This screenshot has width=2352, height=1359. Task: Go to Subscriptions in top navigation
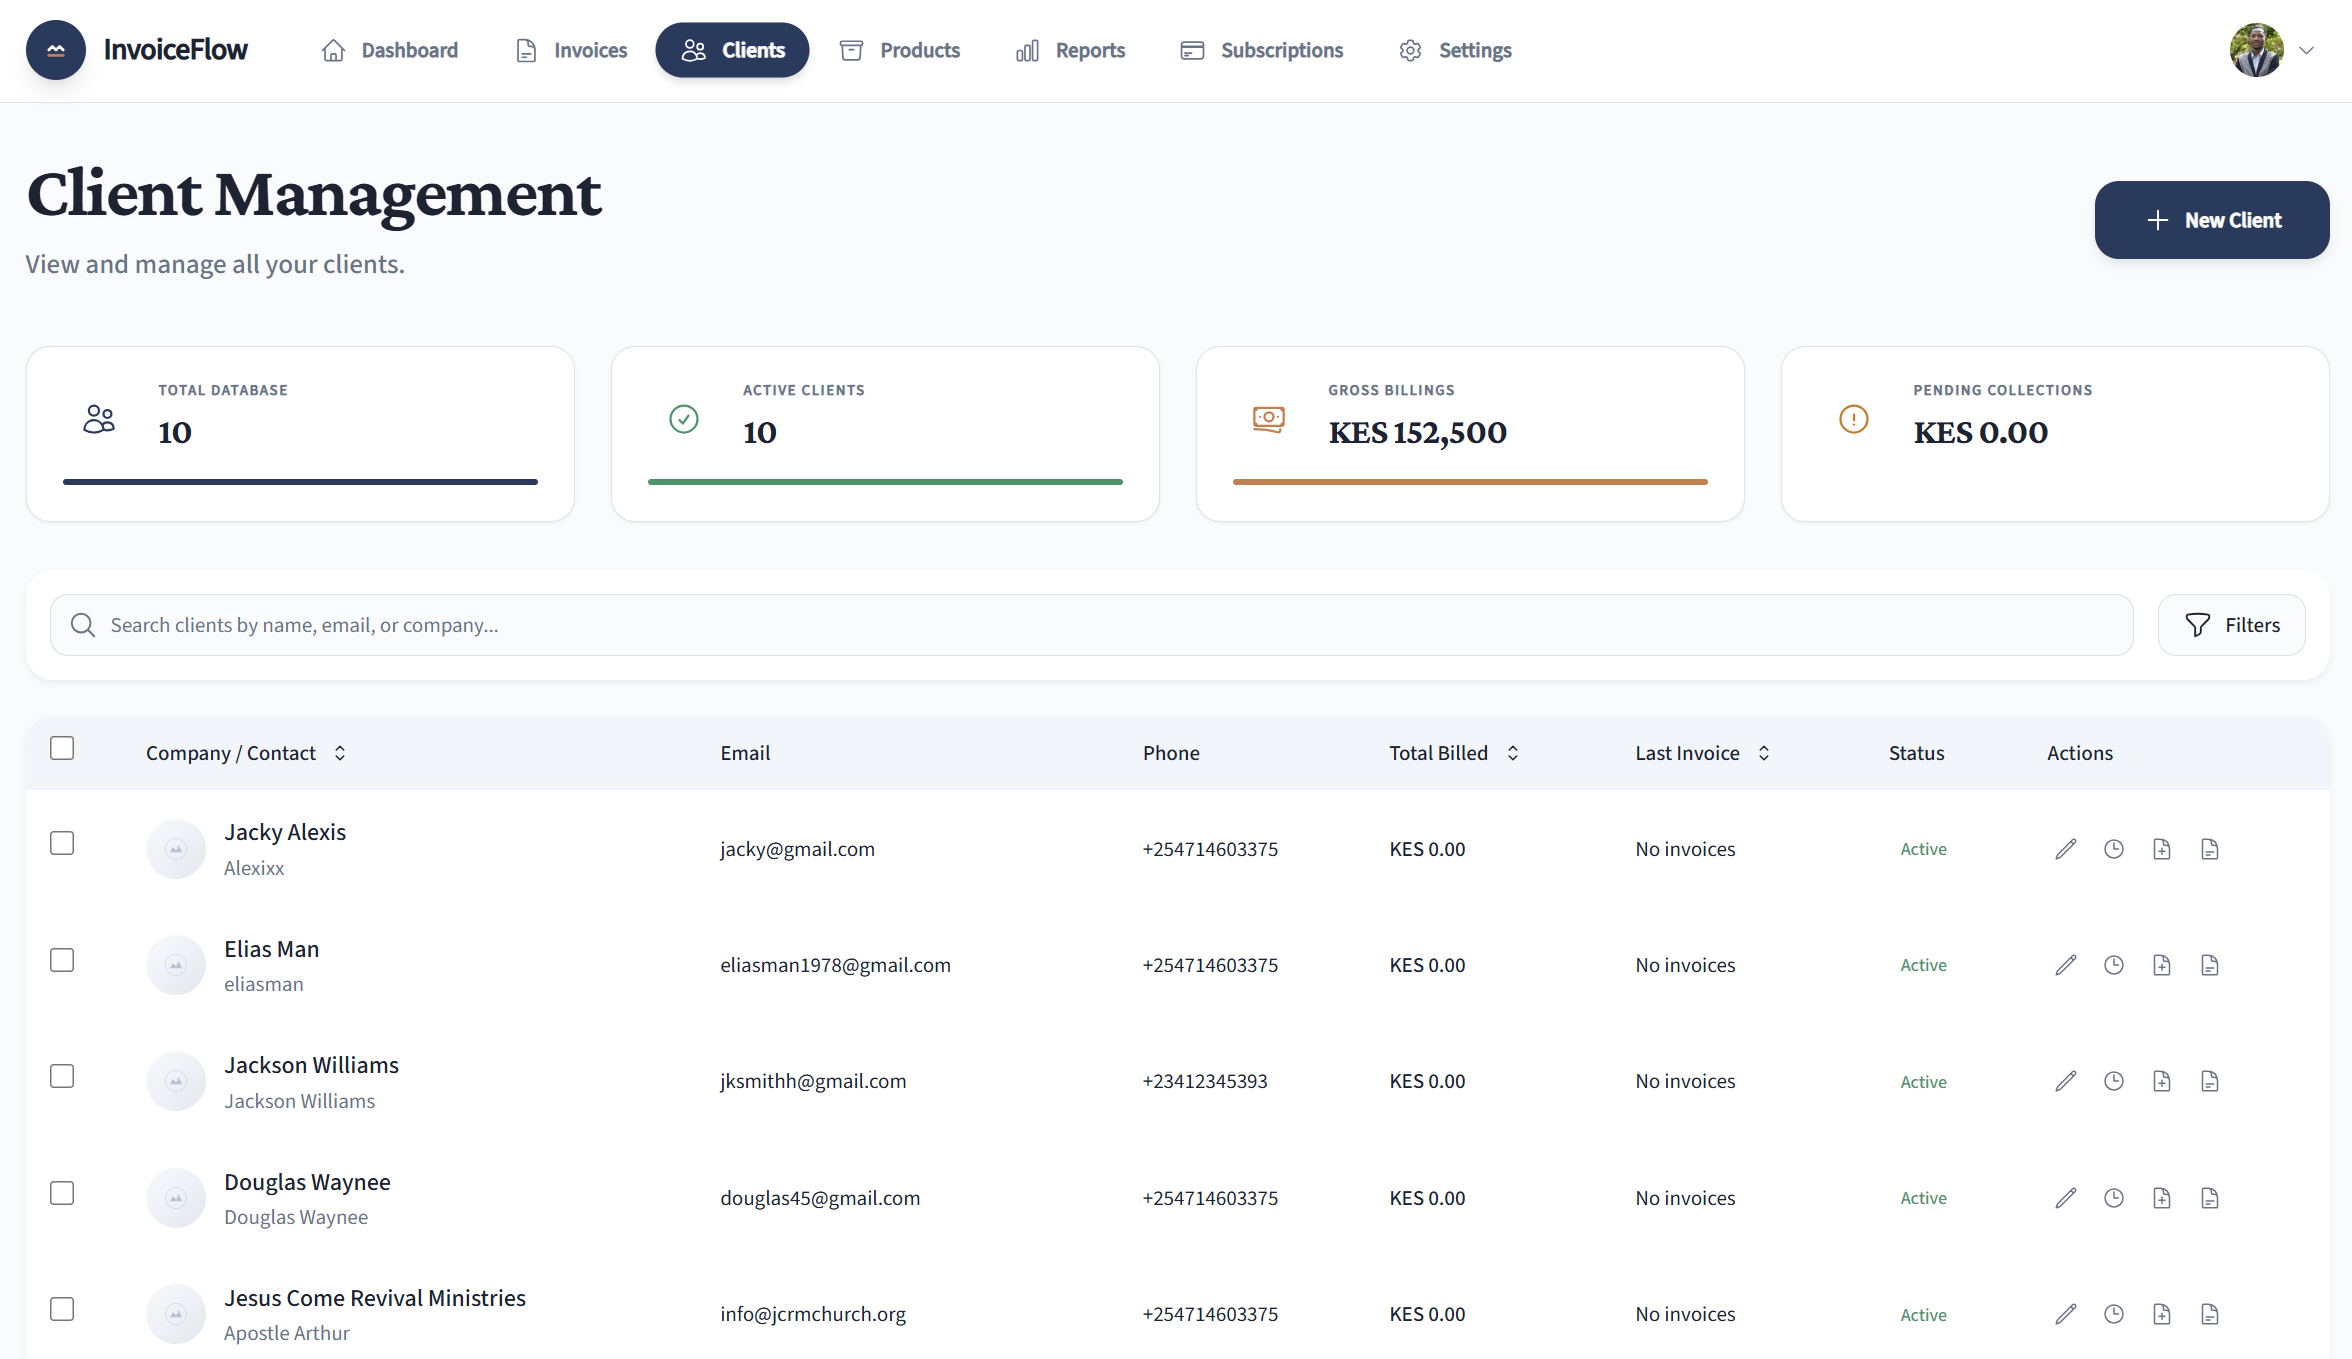(x=1262, y=50)
